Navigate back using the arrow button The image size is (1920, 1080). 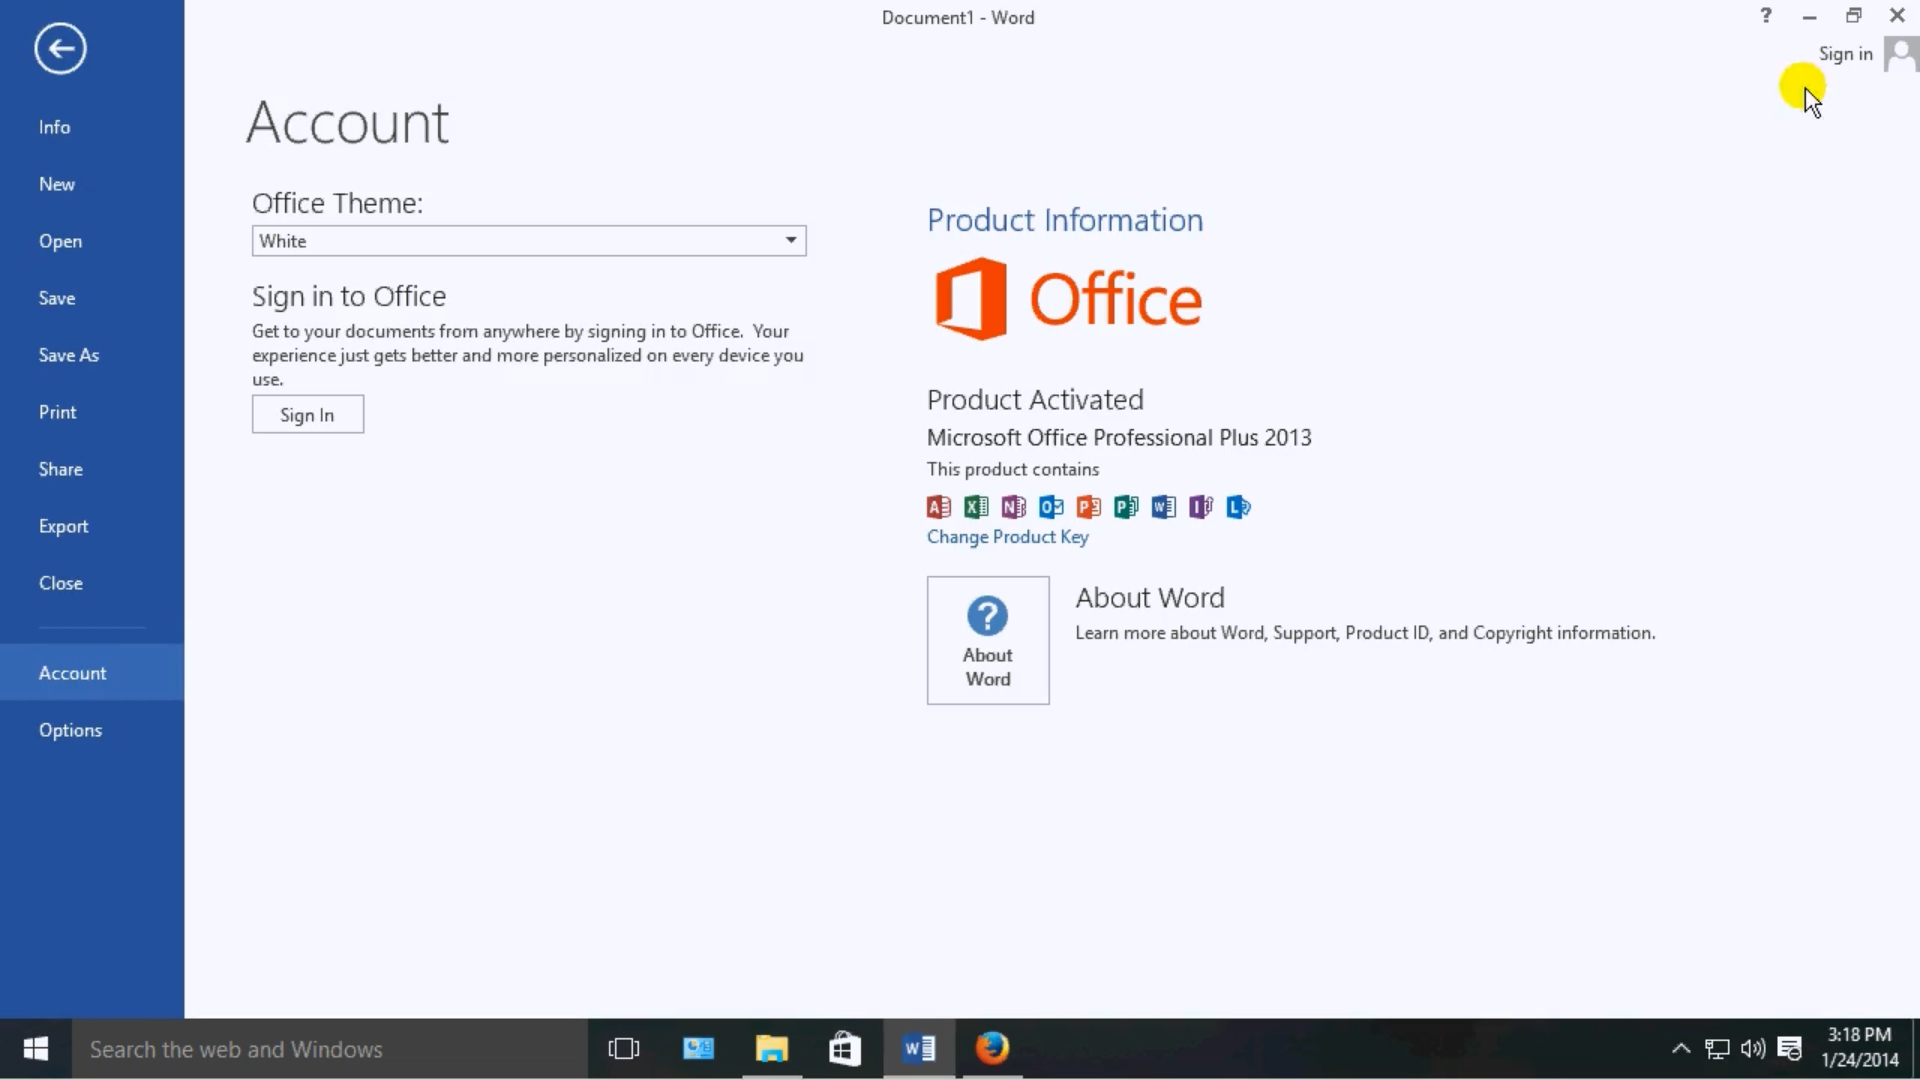59,47
